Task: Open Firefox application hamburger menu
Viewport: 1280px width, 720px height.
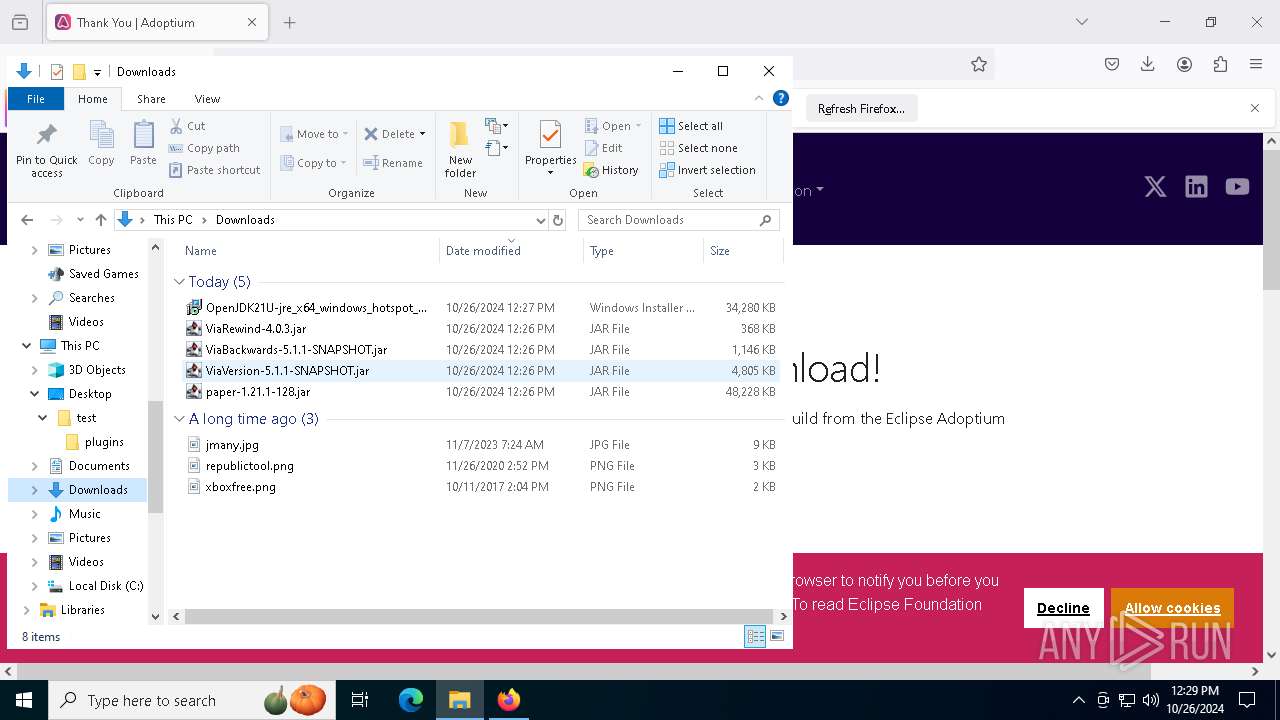Action: click(1256, 64)
